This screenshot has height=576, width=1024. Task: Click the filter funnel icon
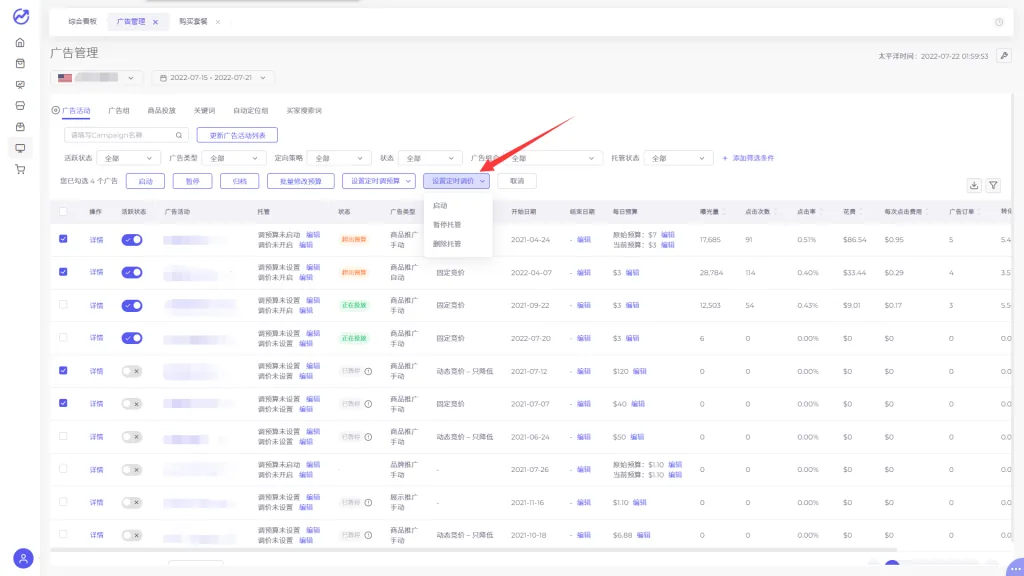click(993, 185)
